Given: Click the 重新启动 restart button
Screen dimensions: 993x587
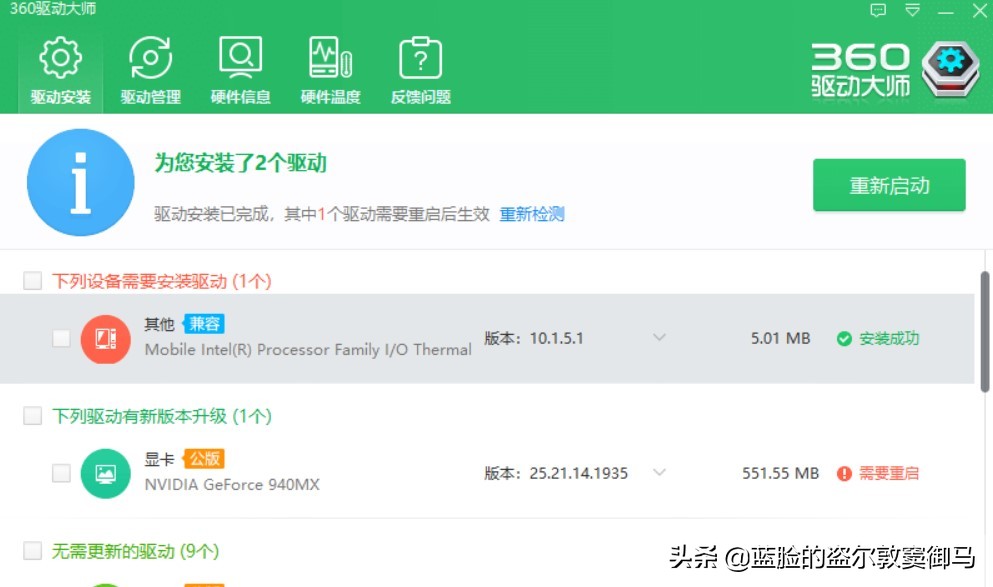Looking at the screenshot, I should [888, 186].
